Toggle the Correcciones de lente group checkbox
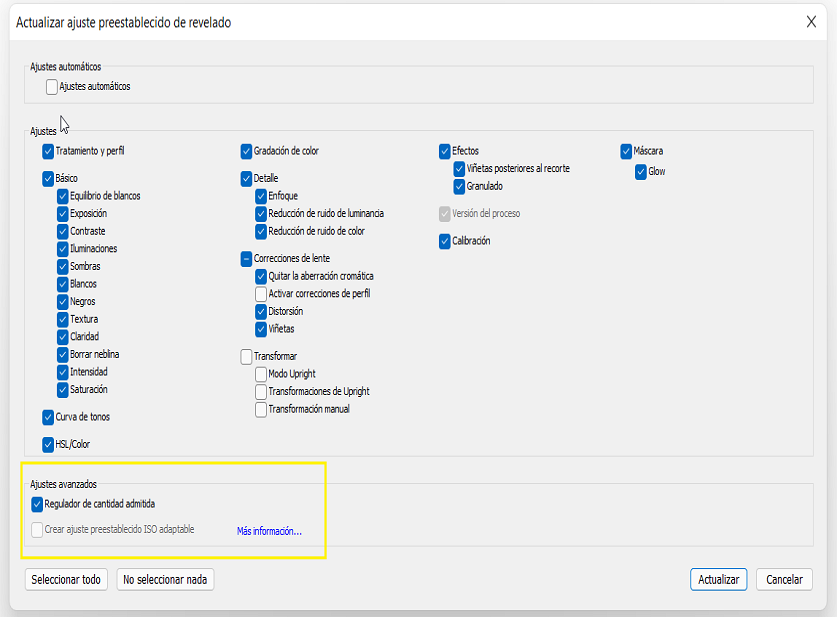The width and height of the screenshot is (837, 617). (x=246, y=259)
